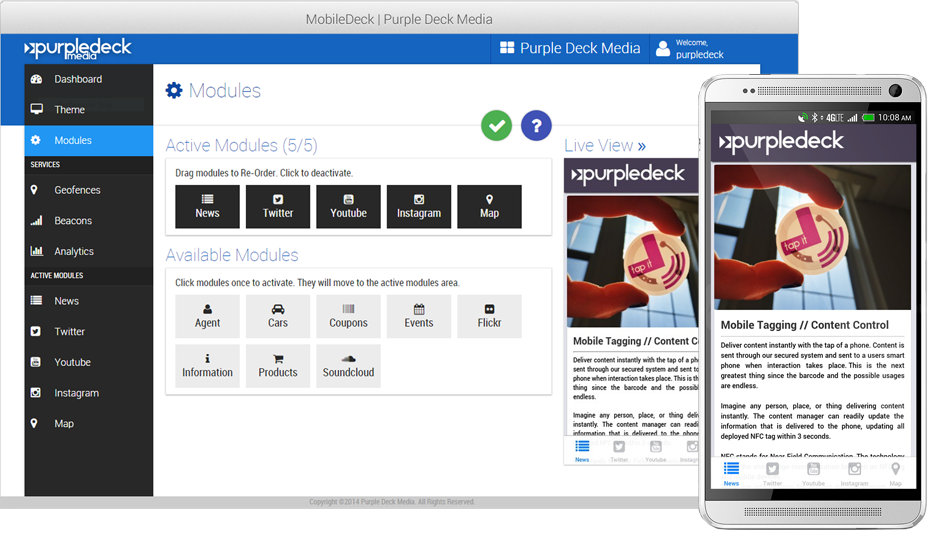Click "Mobile Tagging // Content Control" phone heading
Screen dimensions: 928x536
click(x=804, y=325)
